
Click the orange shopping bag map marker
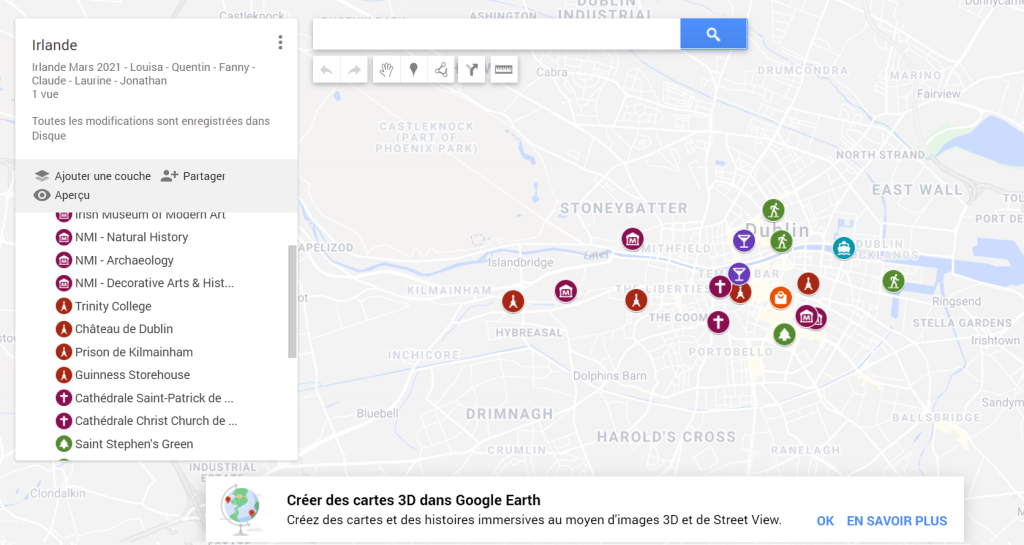point(780,297)
